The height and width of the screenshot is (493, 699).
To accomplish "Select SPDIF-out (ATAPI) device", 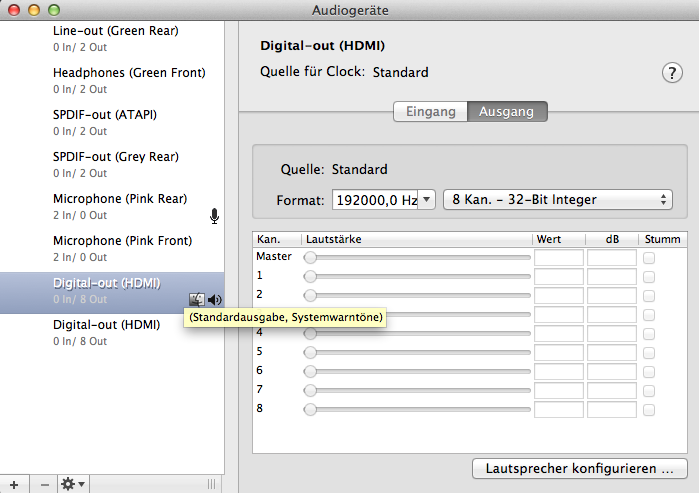I will tap(112, 123).
